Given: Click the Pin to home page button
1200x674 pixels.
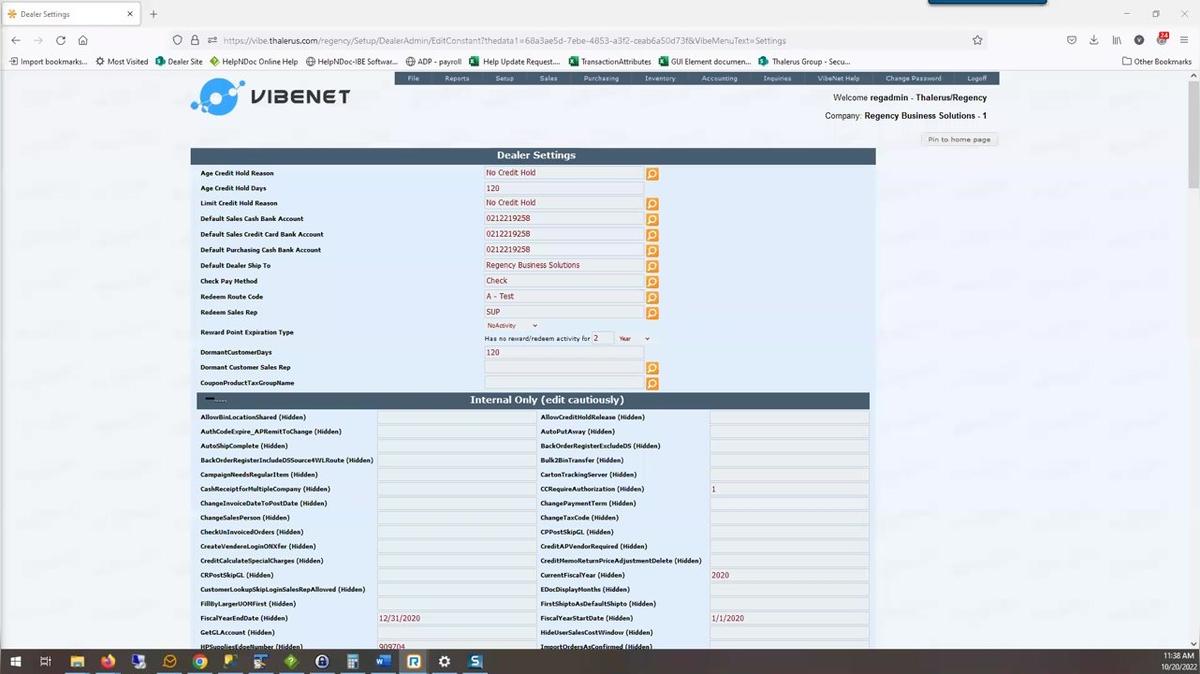Looking at the screenshot, I should (x=957, y=139).
